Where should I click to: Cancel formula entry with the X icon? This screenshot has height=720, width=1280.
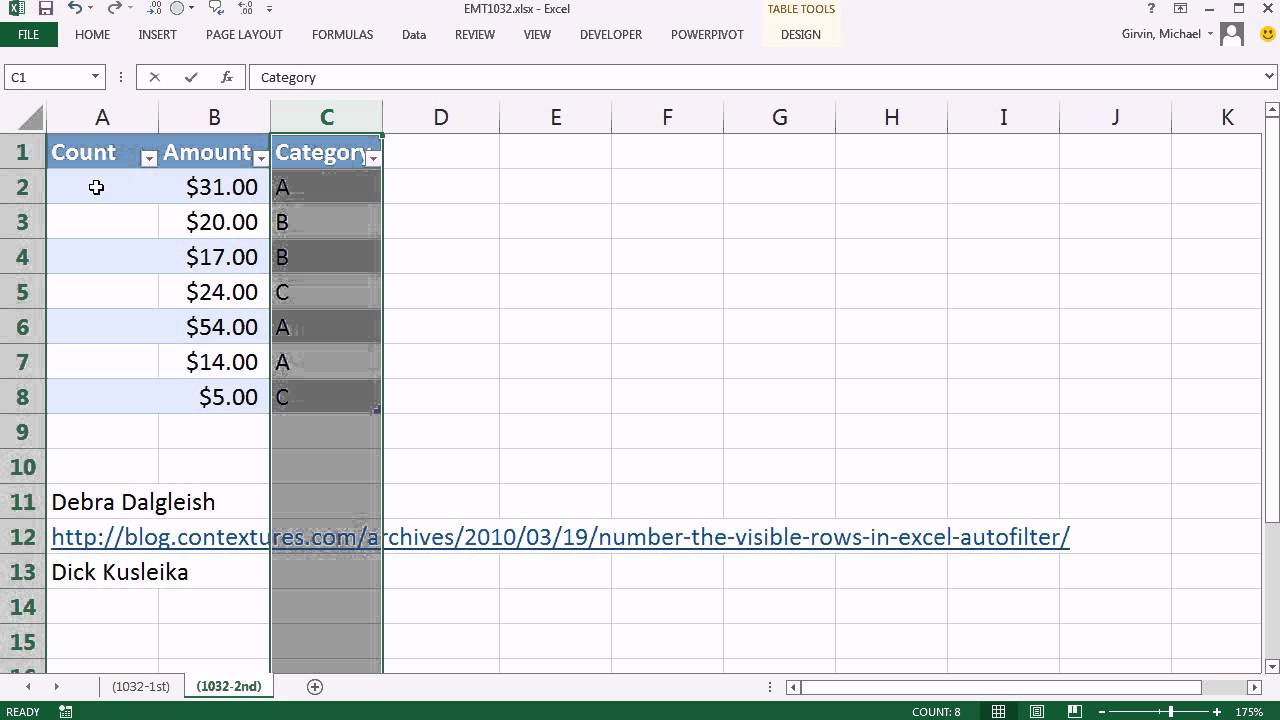tap(154, 77)
